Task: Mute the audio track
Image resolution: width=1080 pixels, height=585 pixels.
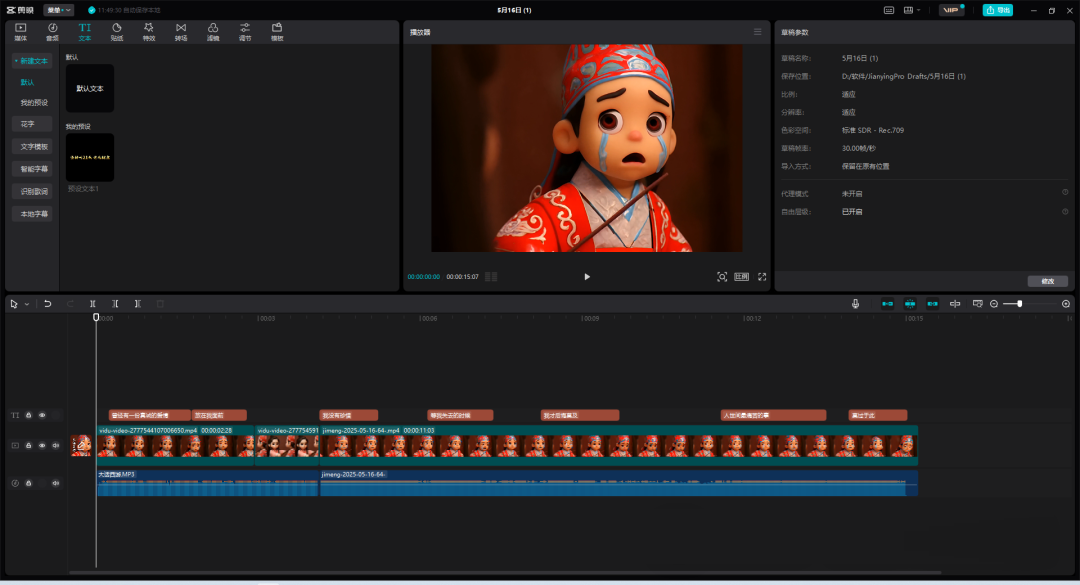Action: [x=56, y=483]
